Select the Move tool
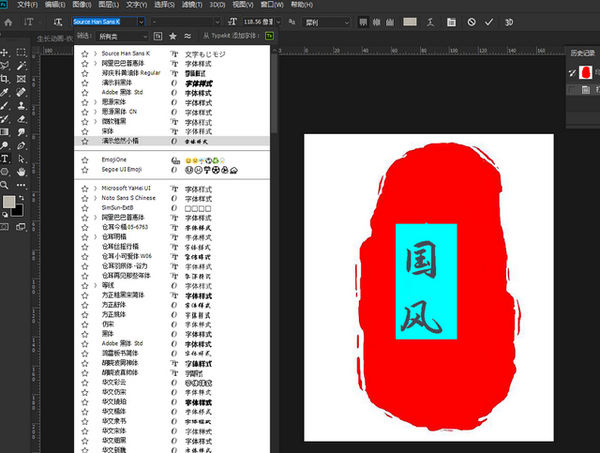Image resolution: width=600 pixels, height=453 pixels. 7,52
